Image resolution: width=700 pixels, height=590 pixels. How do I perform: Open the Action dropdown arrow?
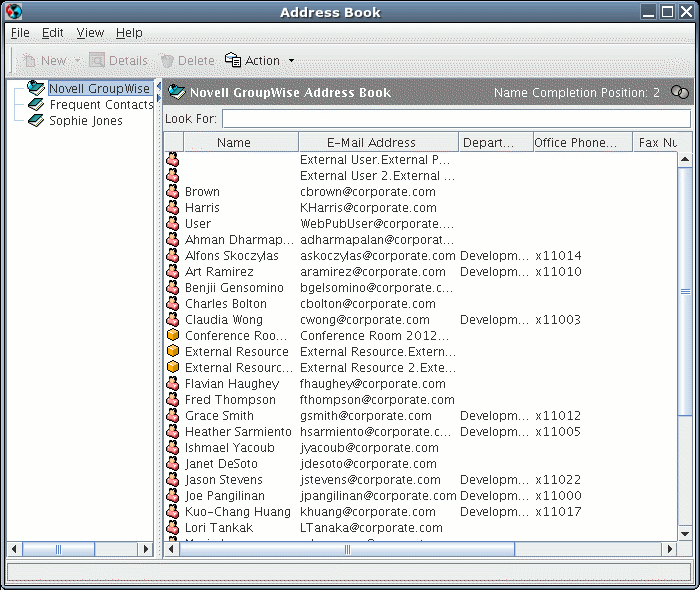coord(292,60)
